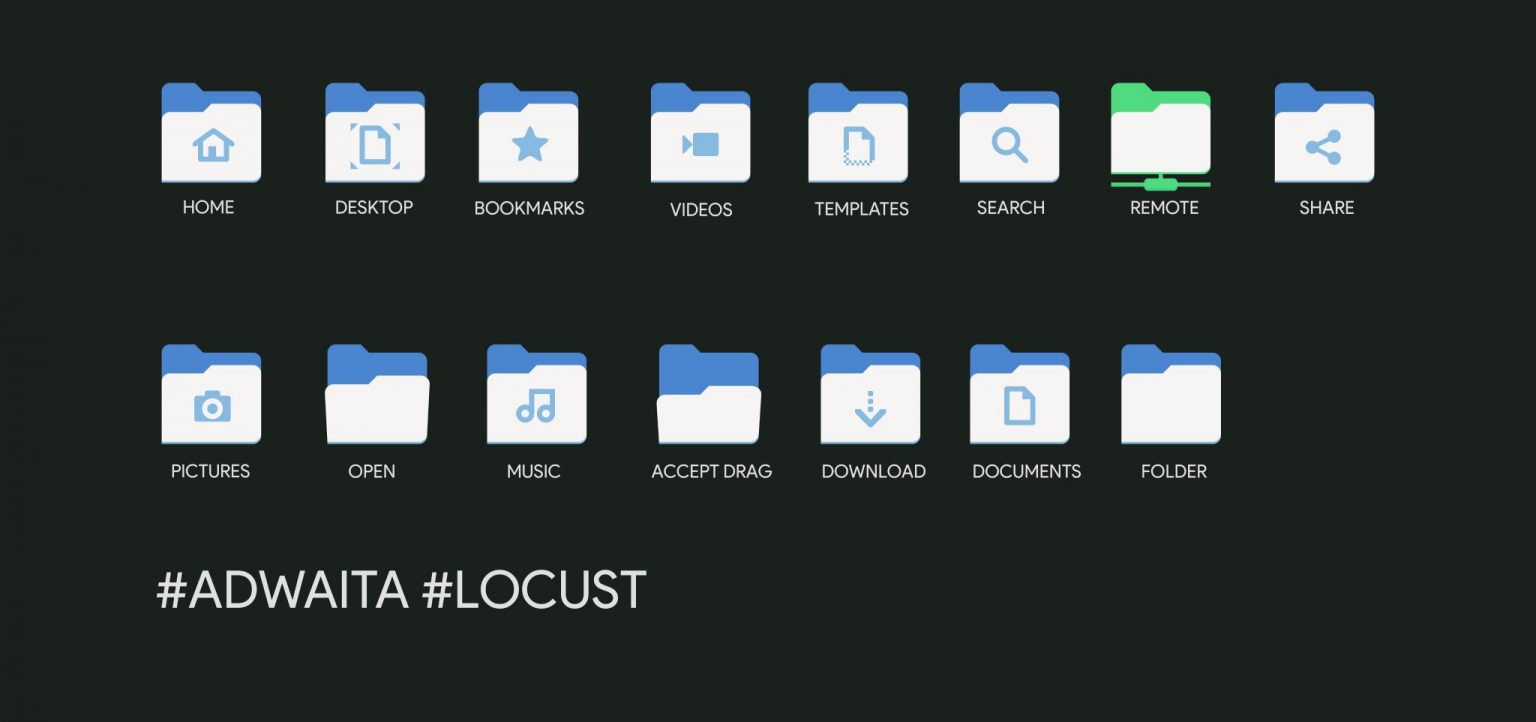Click the HOME label text
Viewport: 1536px width, 722px height.
click(208, 207)
